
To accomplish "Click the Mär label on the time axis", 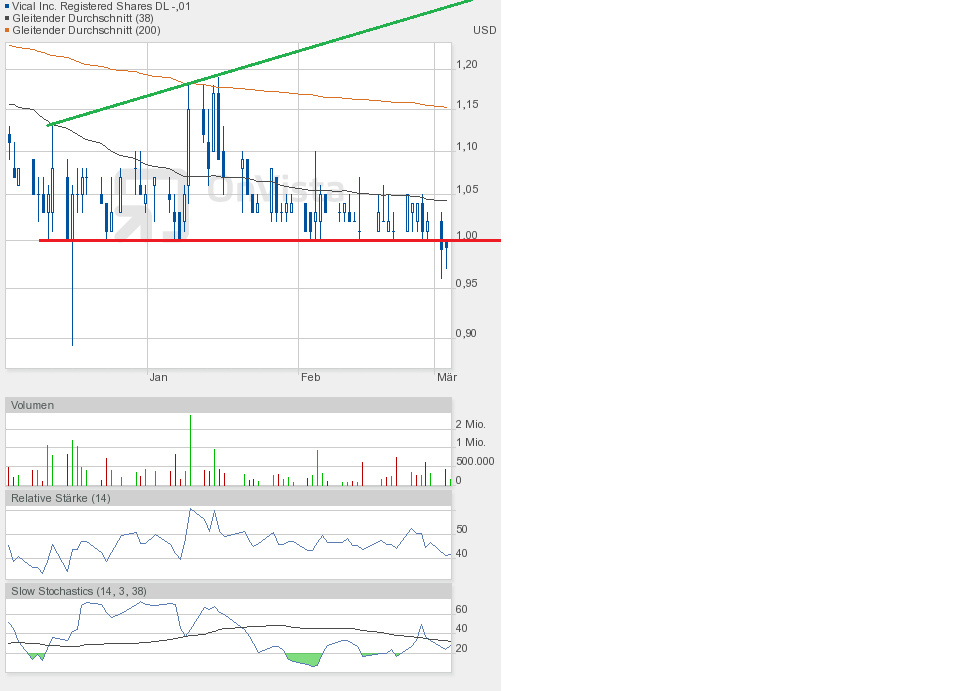I will 447,377.
